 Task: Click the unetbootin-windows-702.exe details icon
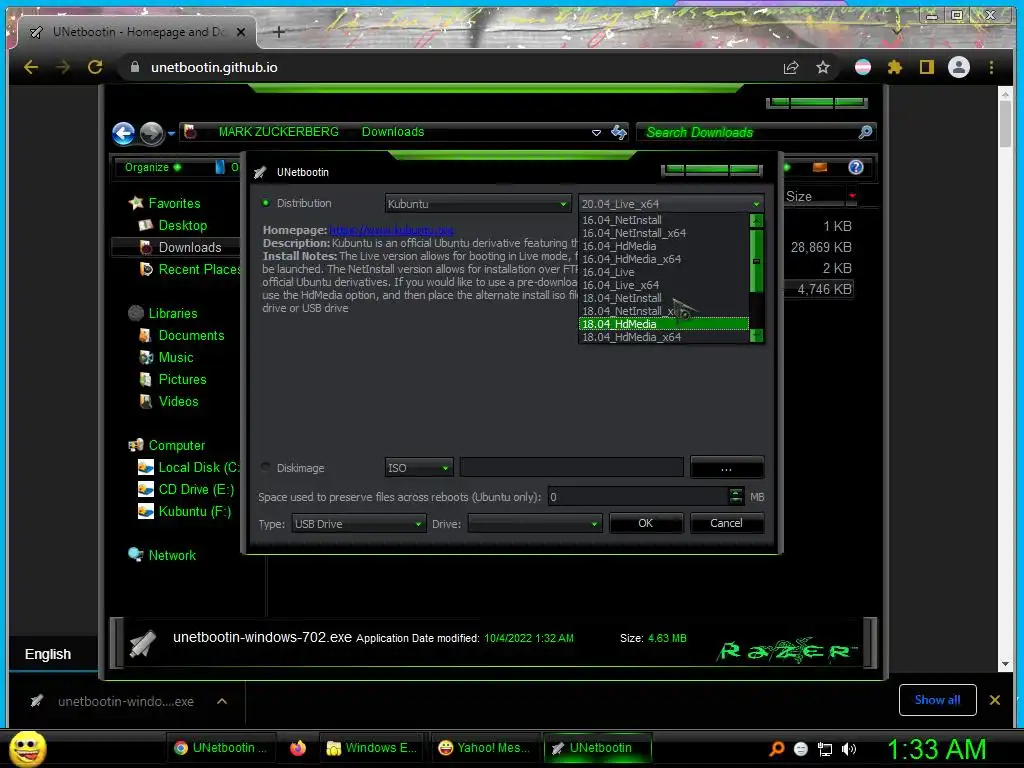(142, 643)
